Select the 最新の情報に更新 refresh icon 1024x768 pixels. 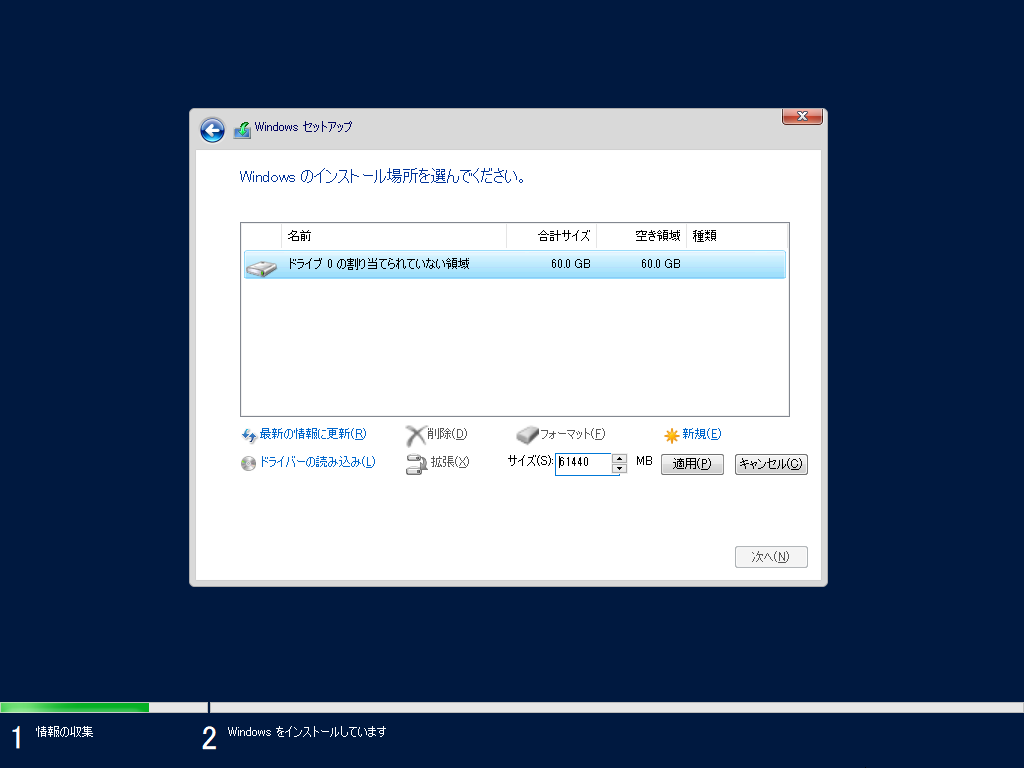coord(247,434)
